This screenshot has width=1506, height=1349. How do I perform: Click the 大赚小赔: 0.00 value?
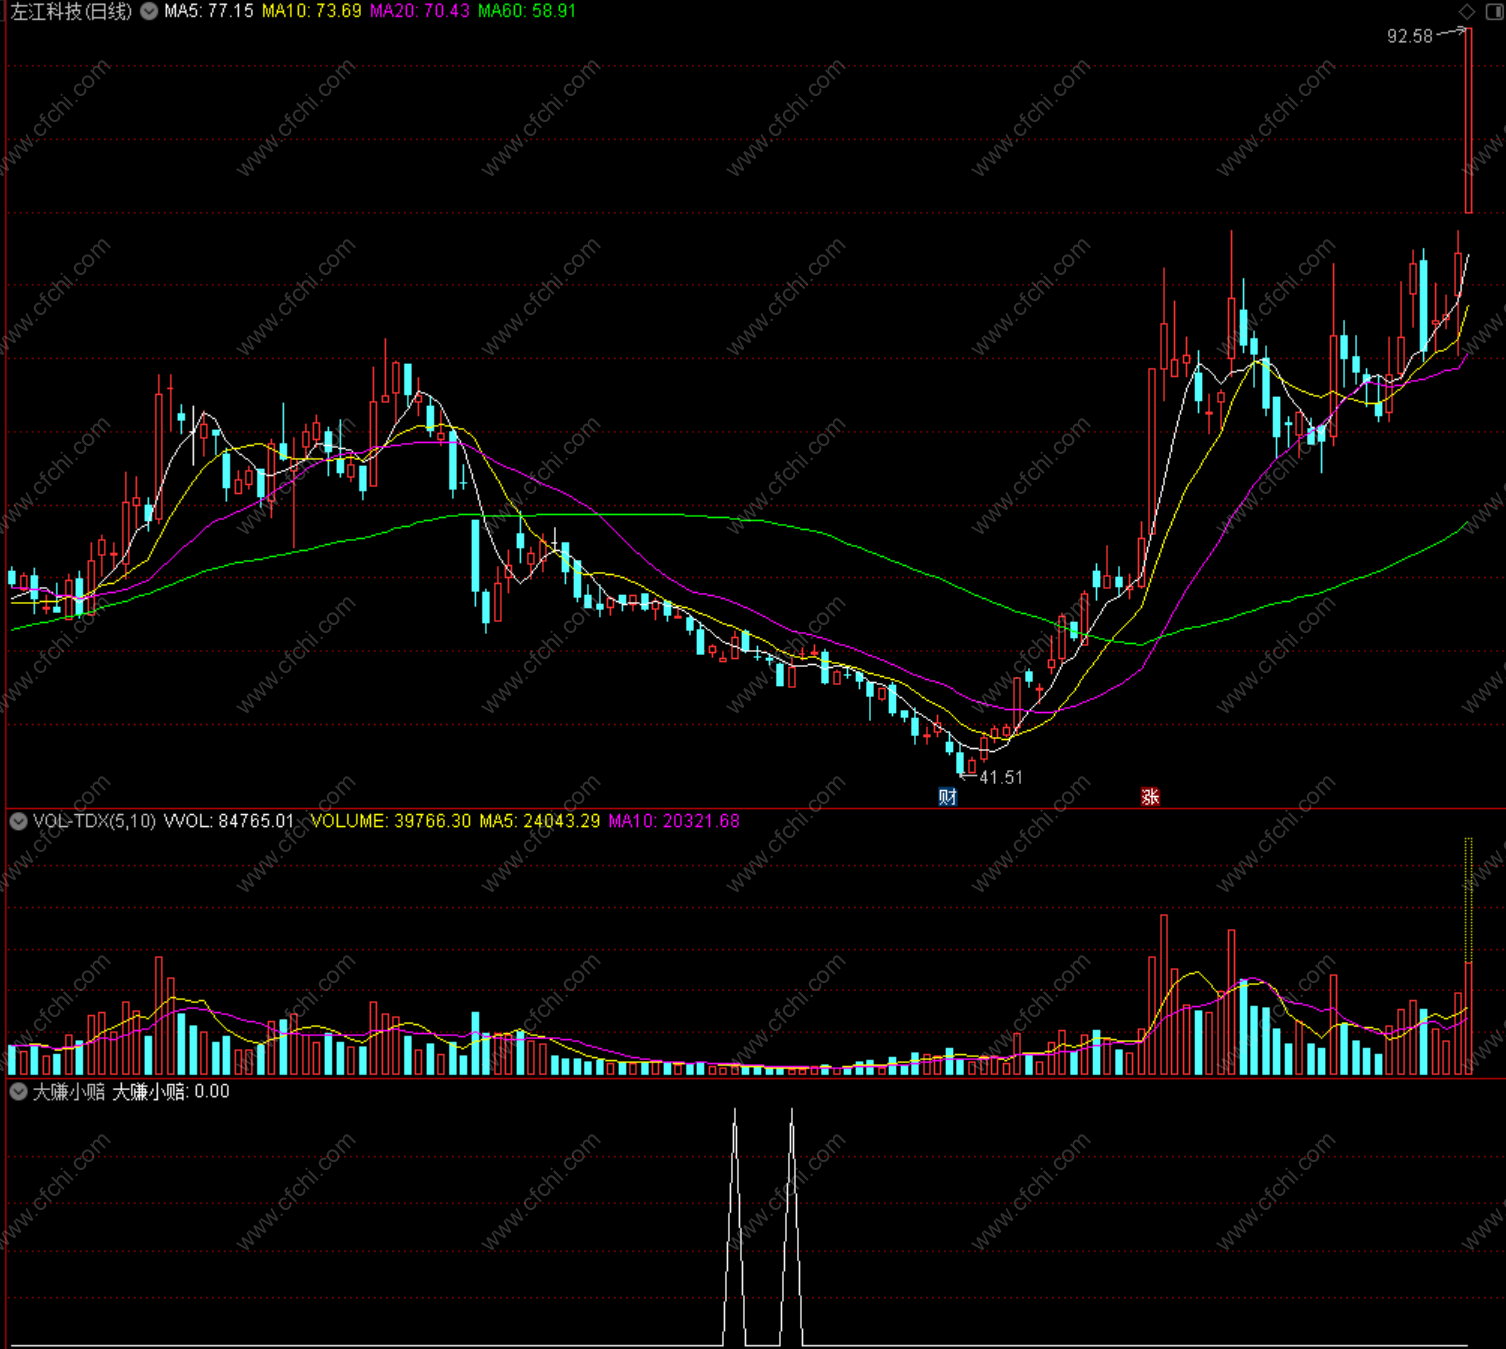(170, 1091)
